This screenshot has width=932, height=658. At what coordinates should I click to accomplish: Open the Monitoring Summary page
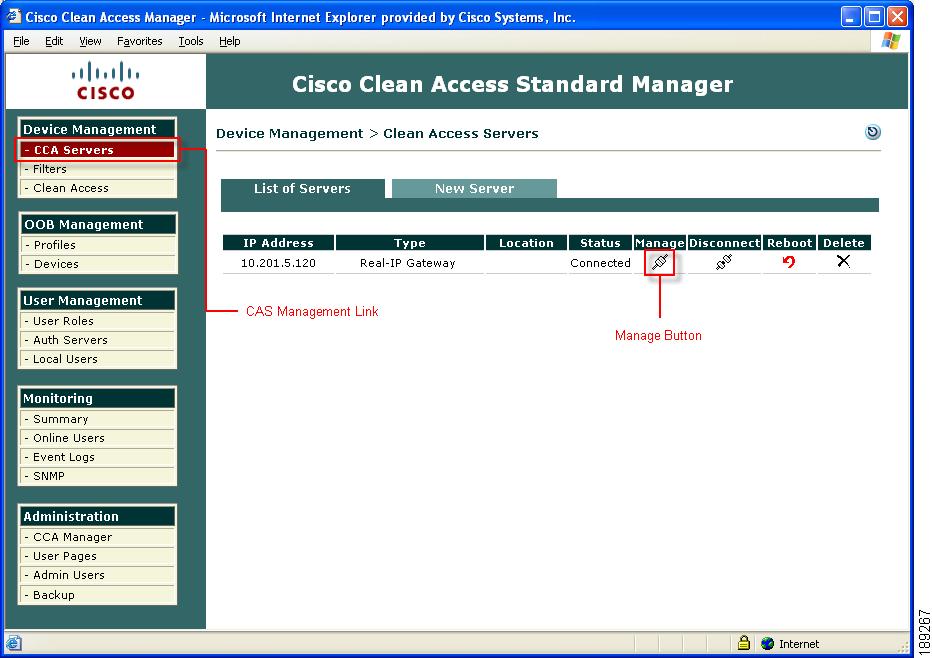97,419
